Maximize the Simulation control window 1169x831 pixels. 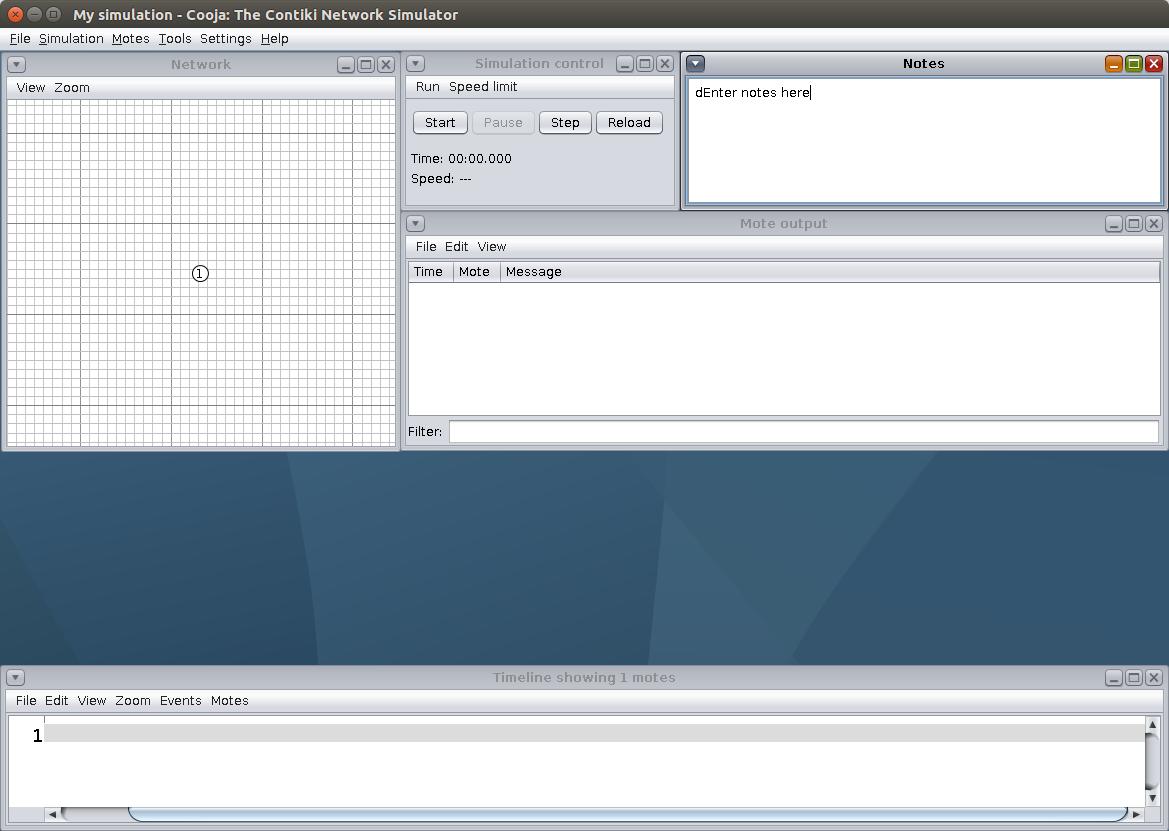pyautogui.click(x=645, y=64)
